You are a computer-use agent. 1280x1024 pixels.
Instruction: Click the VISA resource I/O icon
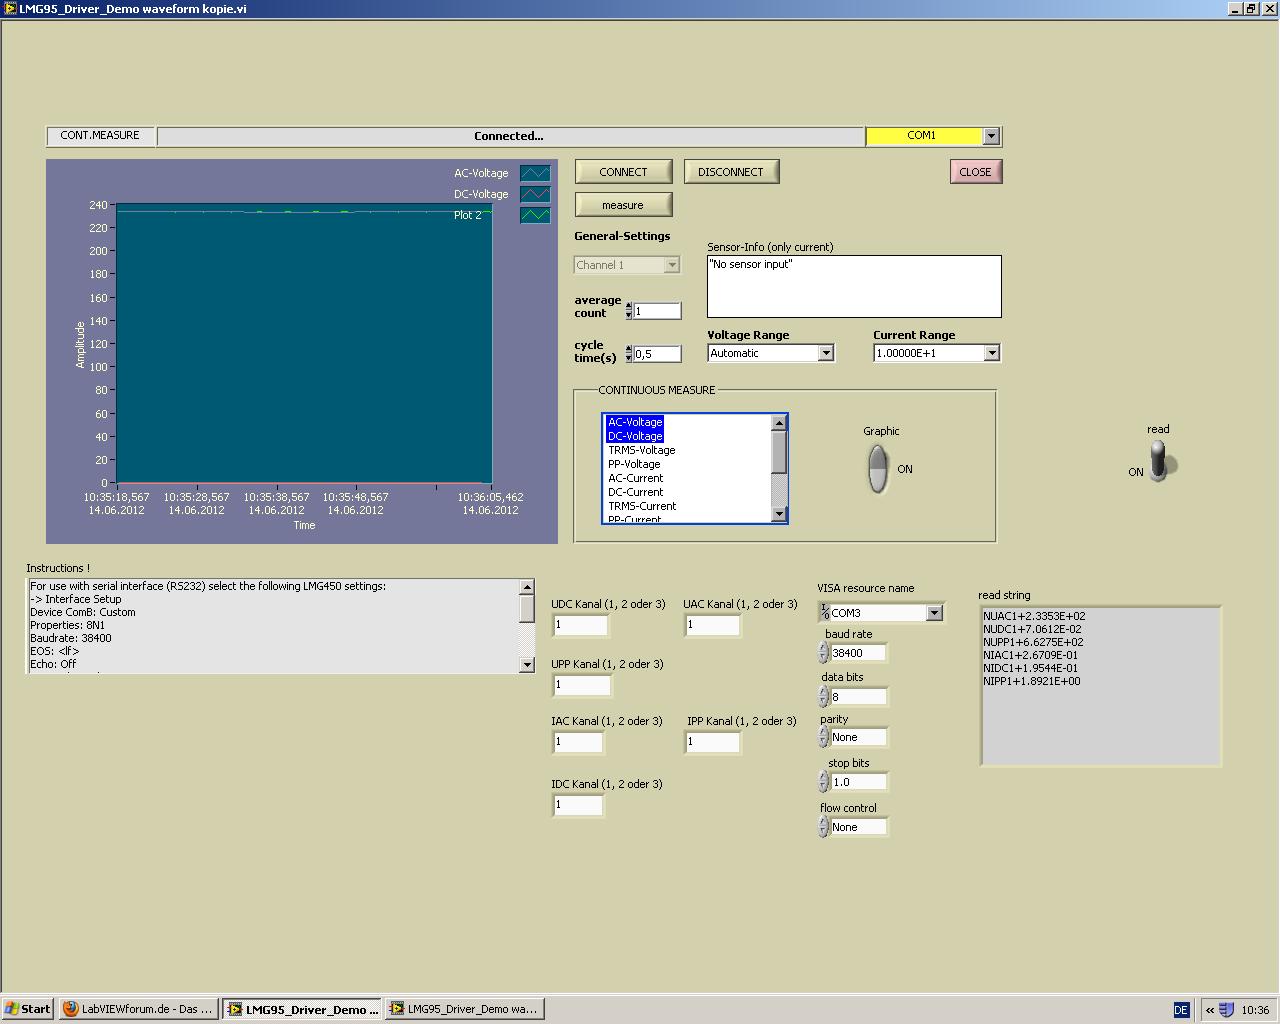point(824,612)
